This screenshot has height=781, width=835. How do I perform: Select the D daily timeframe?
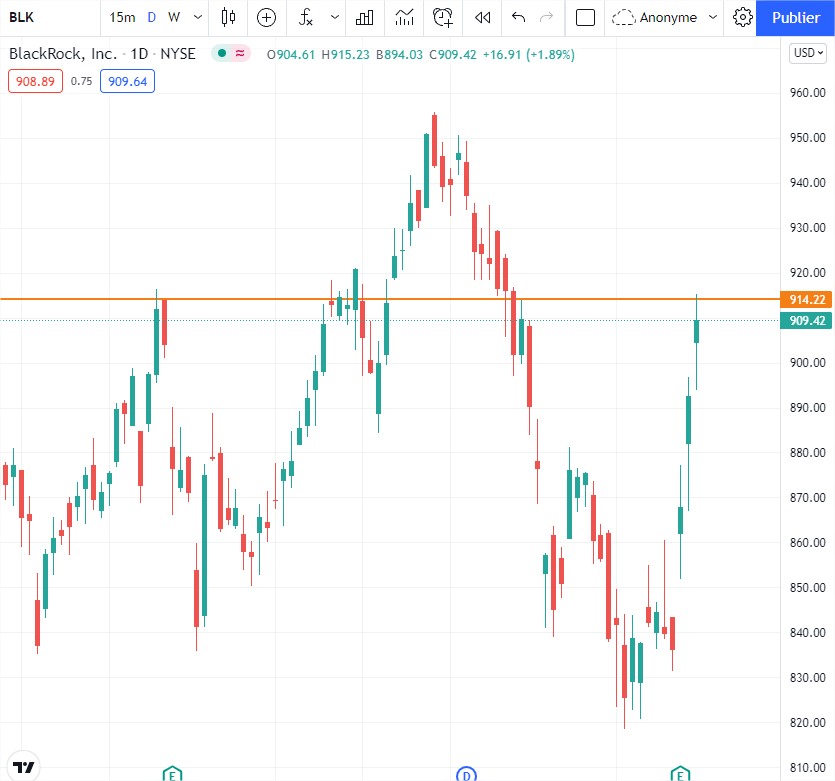(x=152, y=18)
